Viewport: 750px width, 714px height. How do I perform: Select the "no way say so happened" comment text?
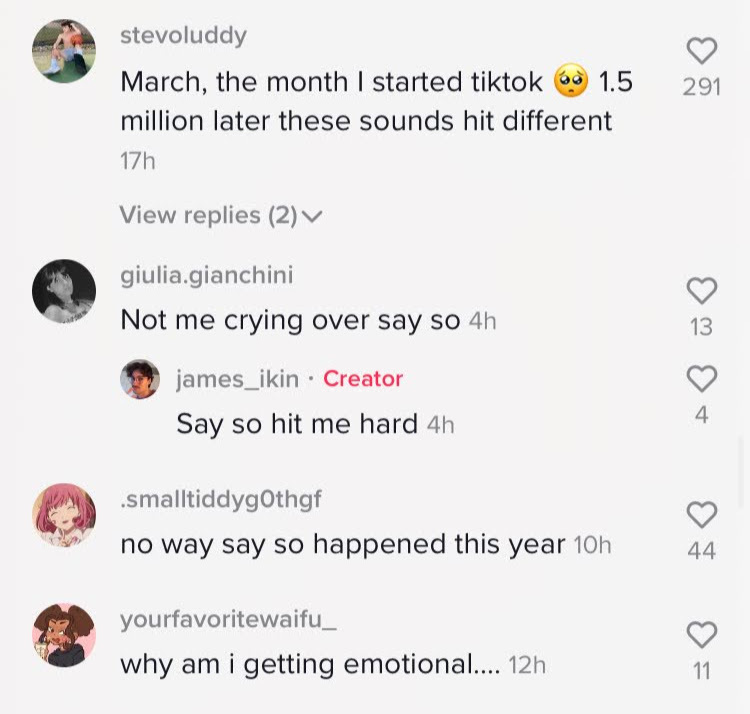coord(343,544)
